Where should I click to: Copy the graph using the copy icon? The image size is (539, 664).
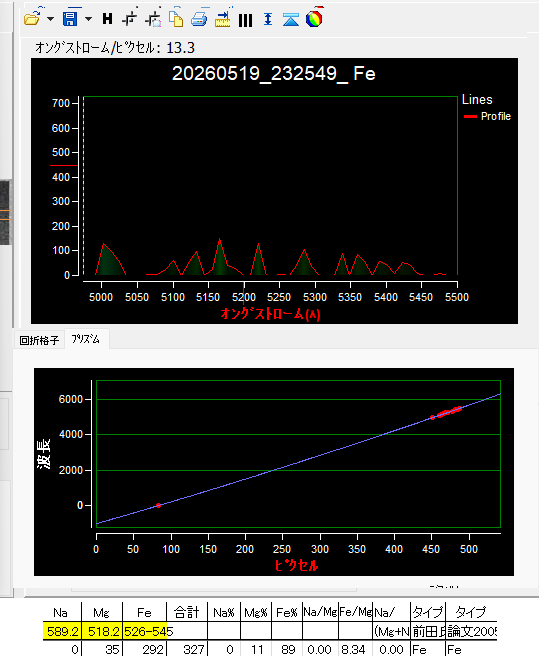coord(176,19)
